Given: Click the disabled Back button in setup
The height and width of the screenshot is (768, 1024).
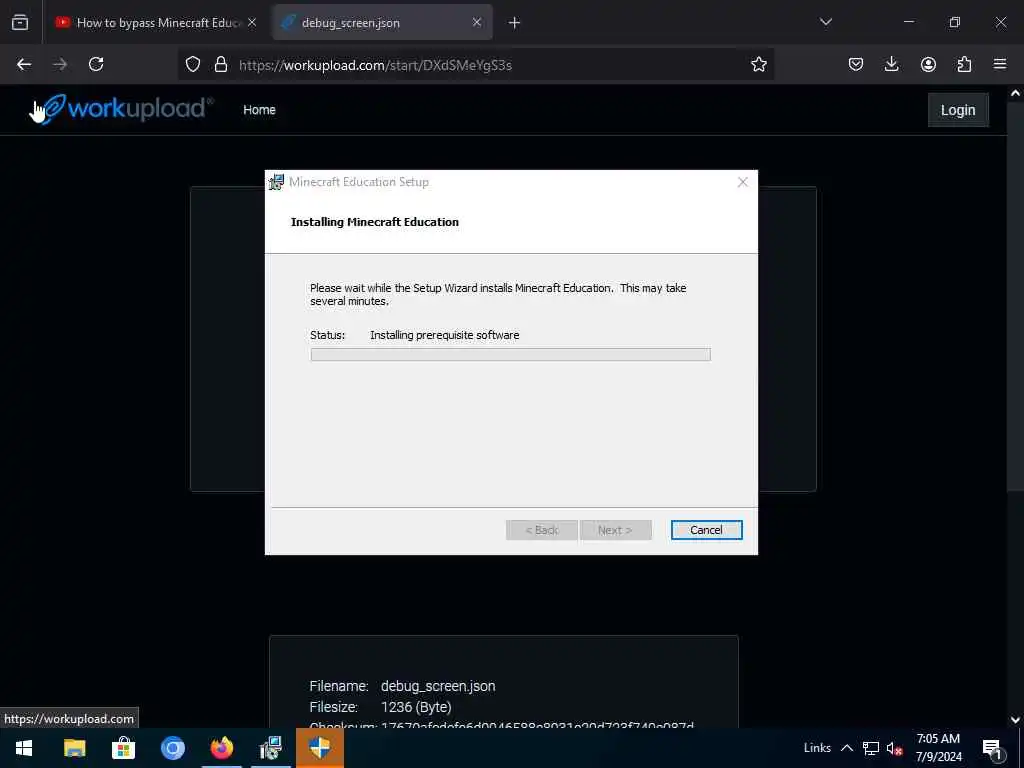Looking at the screenshot, I should [542, 530].
